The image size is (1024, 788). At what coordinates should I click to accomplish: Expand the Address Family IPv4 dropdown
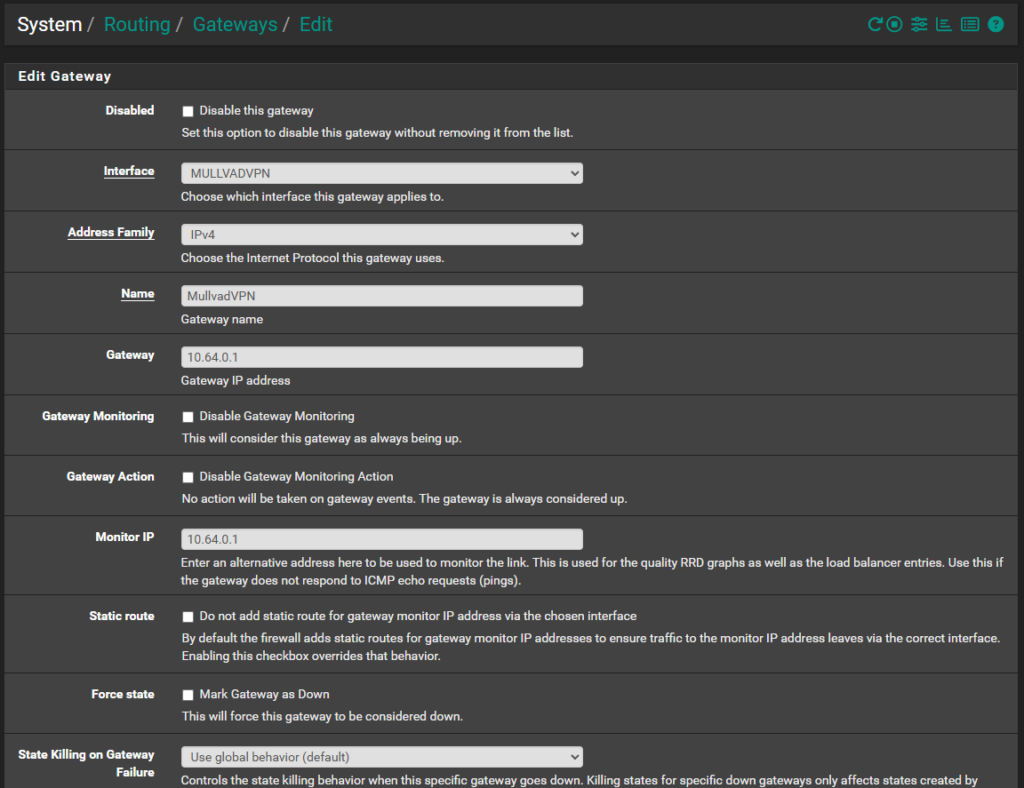[381, 234]
